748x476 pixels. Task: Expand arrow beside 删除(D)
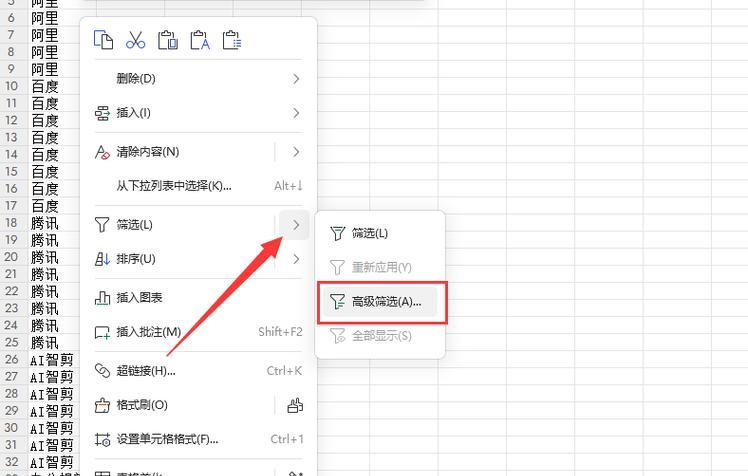[x=296, y=79]
